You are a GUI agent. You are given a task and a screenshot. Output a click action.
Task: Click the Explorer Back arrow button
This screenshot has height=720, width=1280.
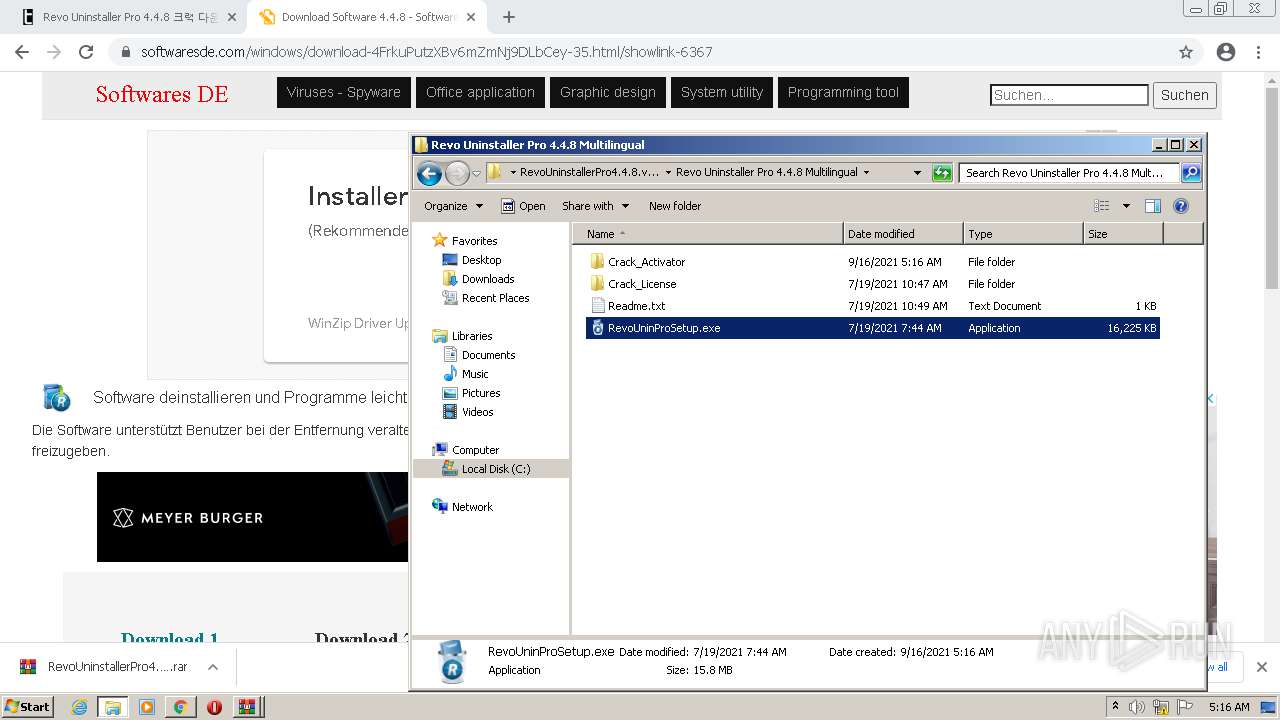click(429, 173)
